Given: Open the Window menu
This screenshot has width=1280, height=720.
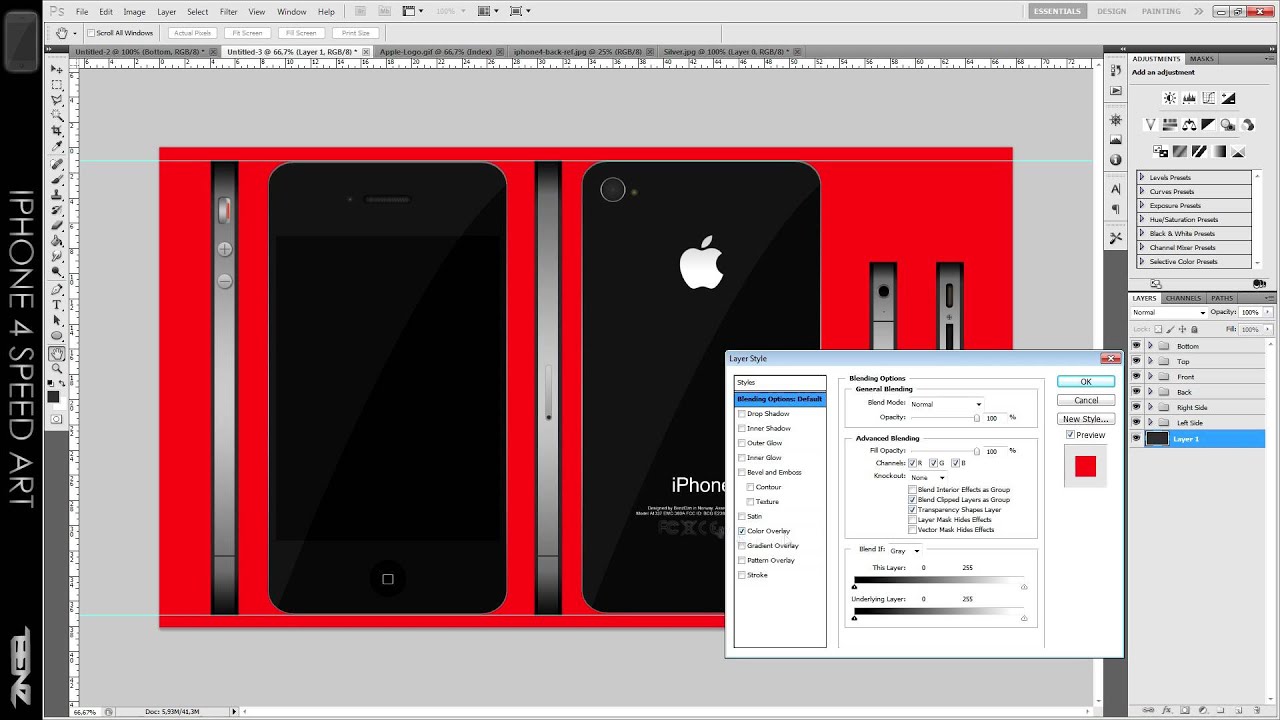Looking at the screenshot, I should click(291, 11).
